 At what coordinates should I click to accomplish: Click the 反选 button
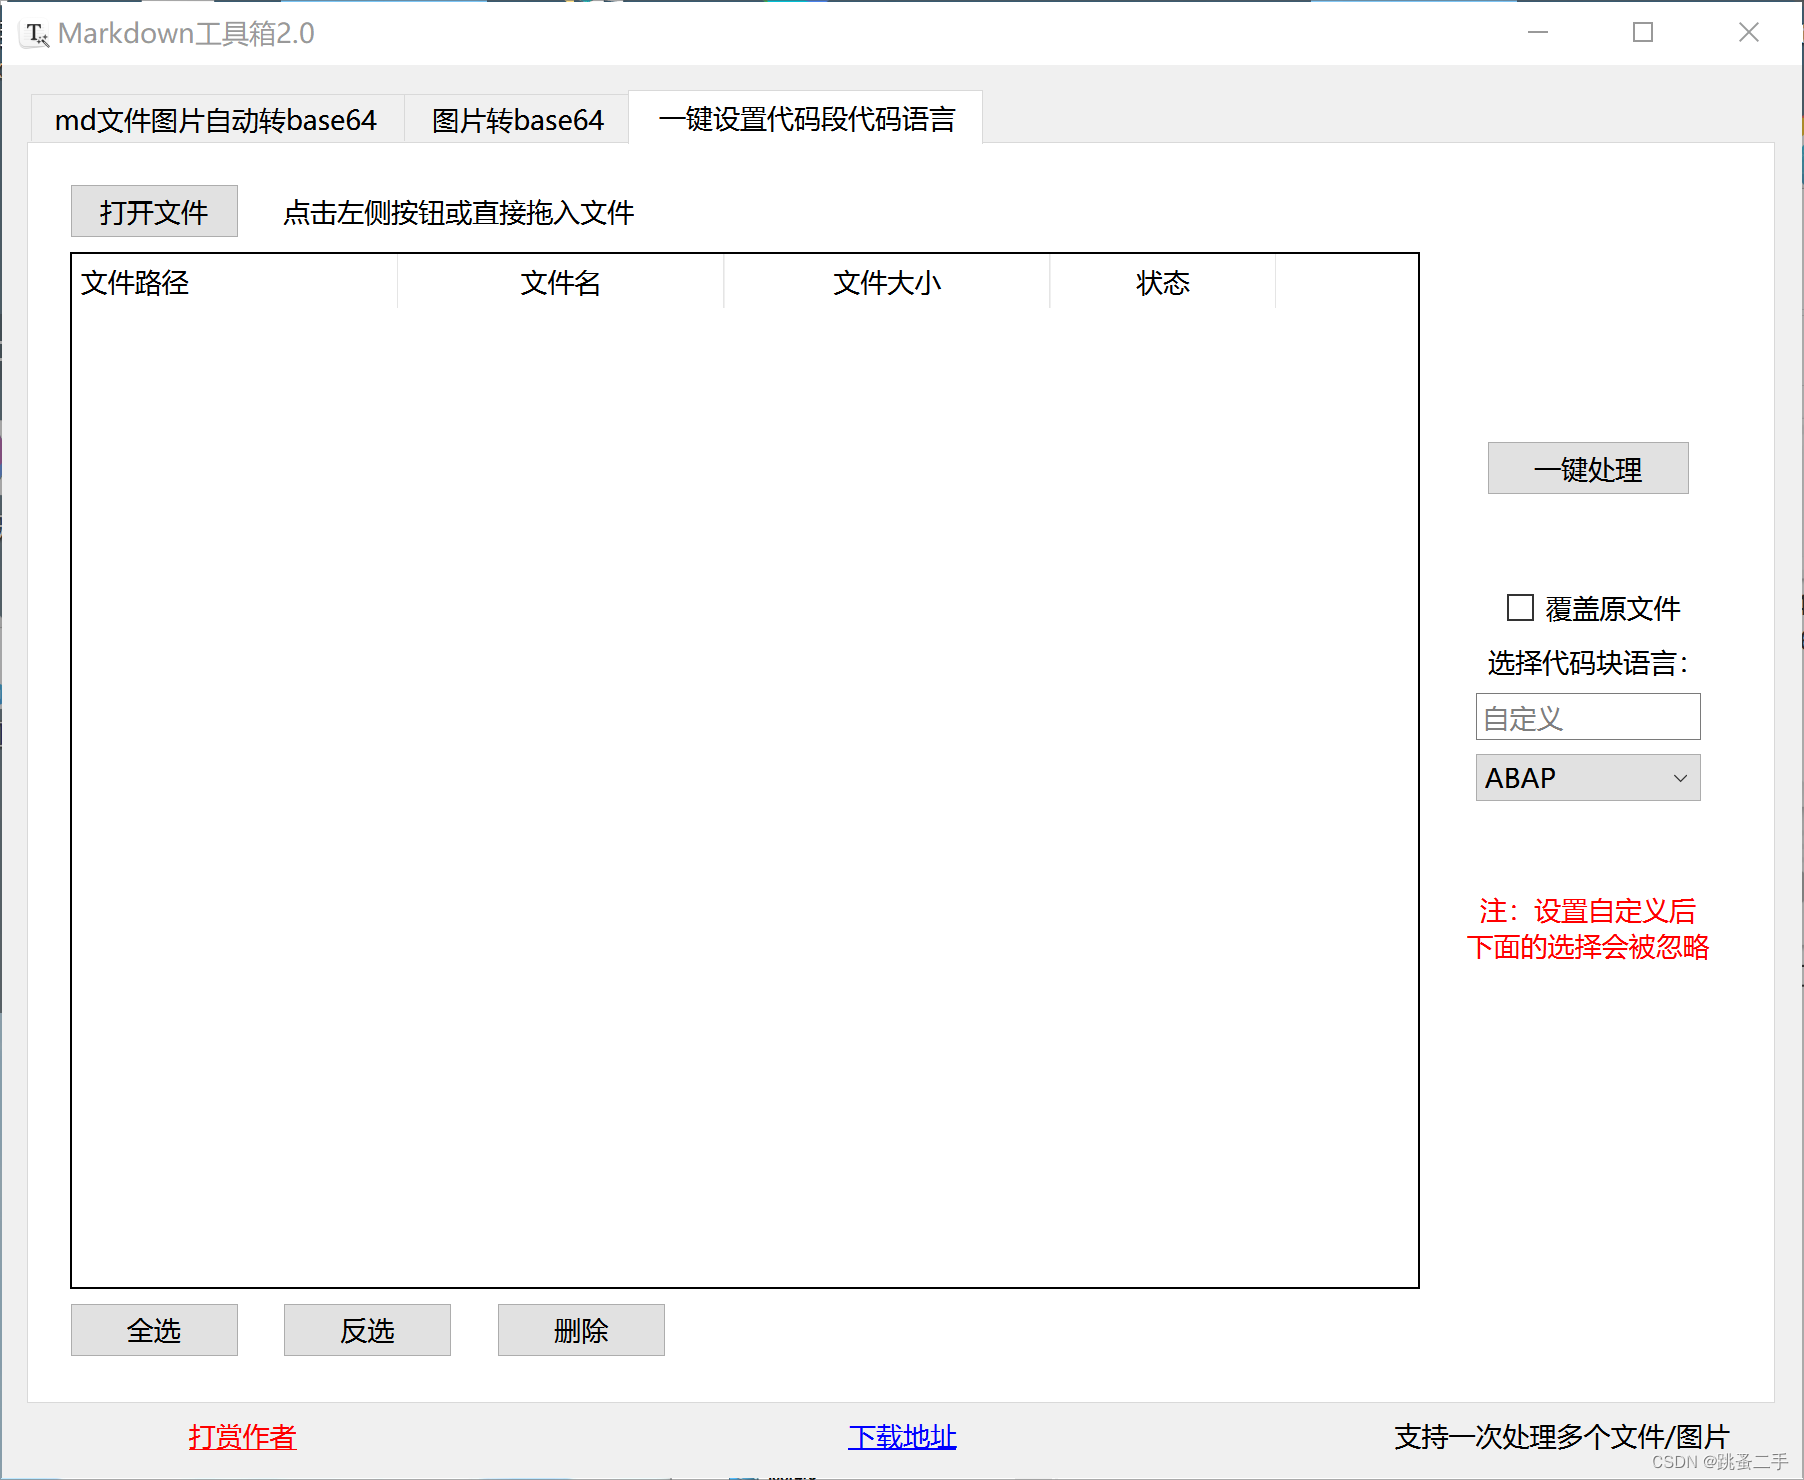pos(367,1330)
